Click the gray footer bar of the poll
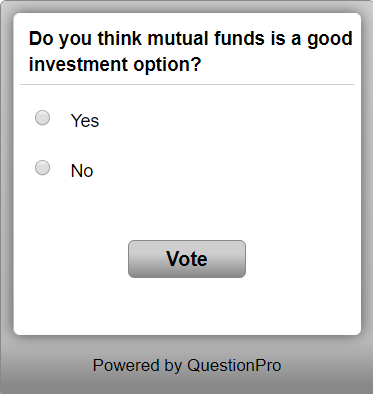The image size is (373, 394). click(x=187, y=365)
